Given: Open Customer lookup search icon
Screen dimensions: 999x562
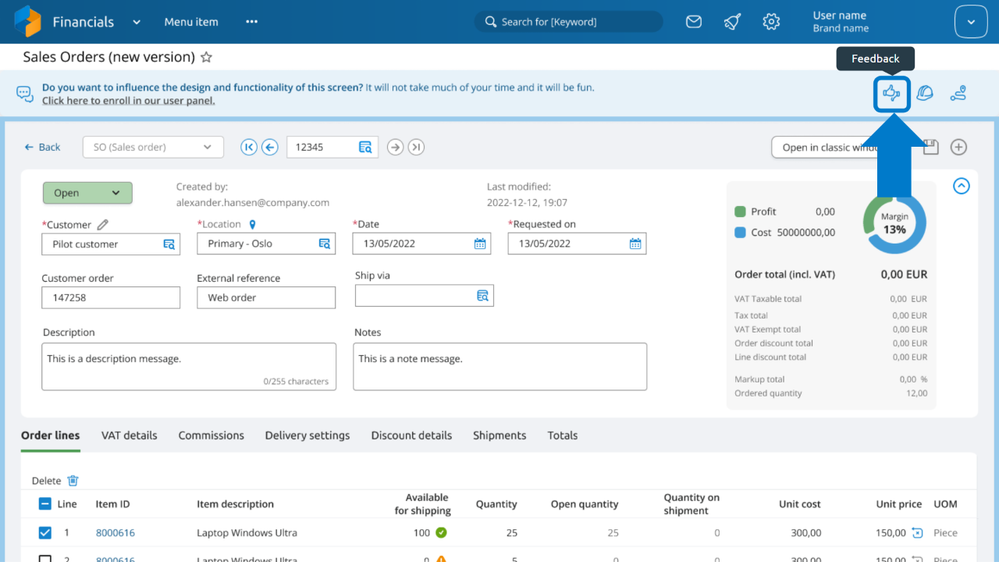Looking at the screenshot, I should [169, 244].
